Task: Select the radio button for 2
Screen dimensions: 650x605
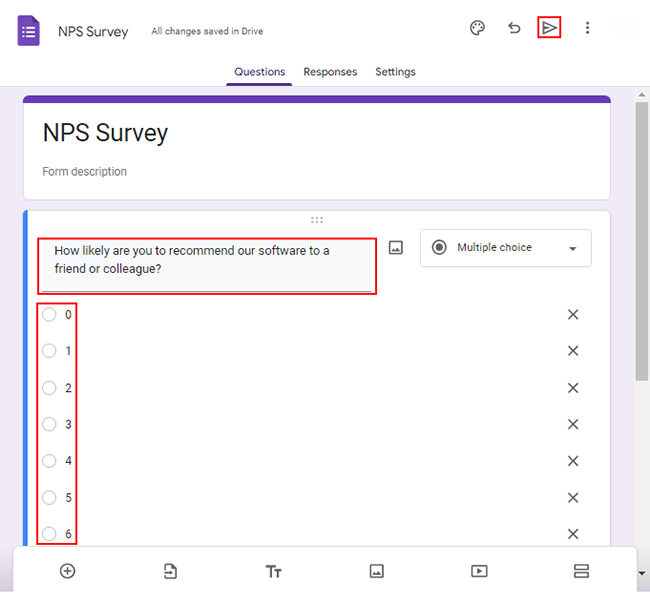Action: [x=49, y=388]
